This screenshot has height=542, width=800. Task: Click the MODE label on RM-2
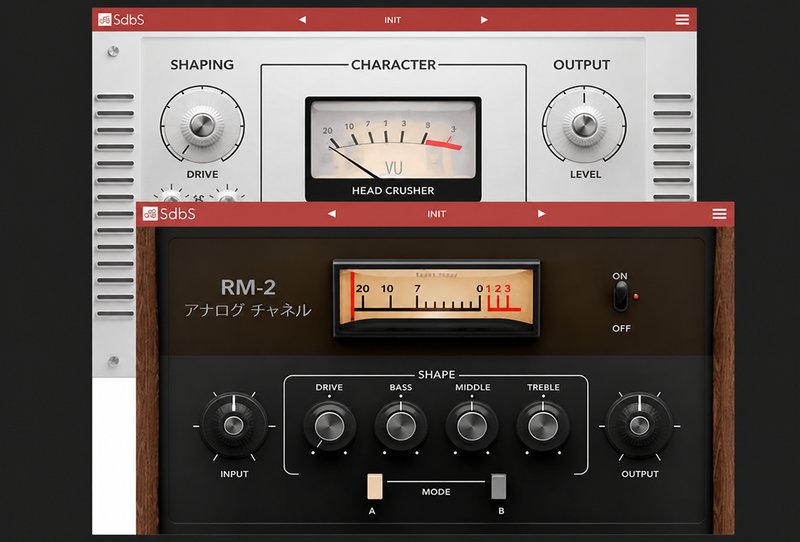tap(436, 492)
